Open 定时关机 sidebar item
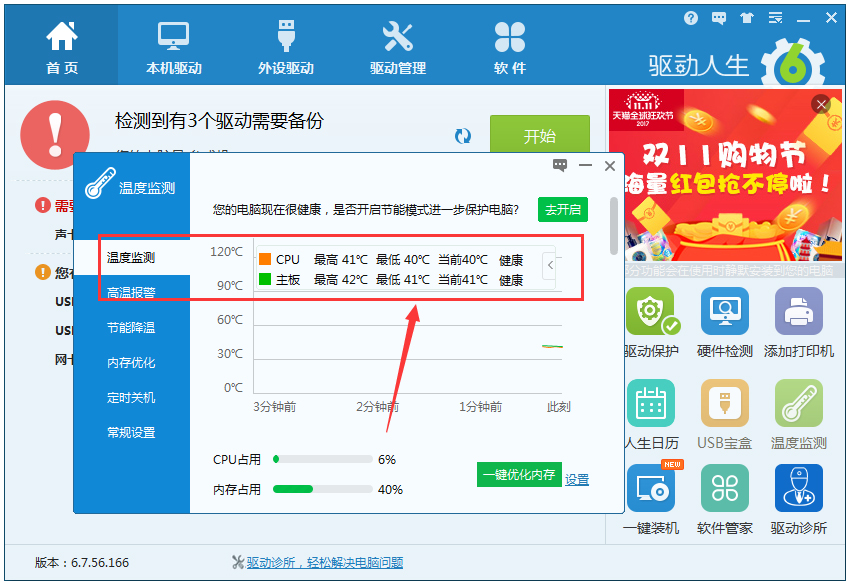 point(131,398)
